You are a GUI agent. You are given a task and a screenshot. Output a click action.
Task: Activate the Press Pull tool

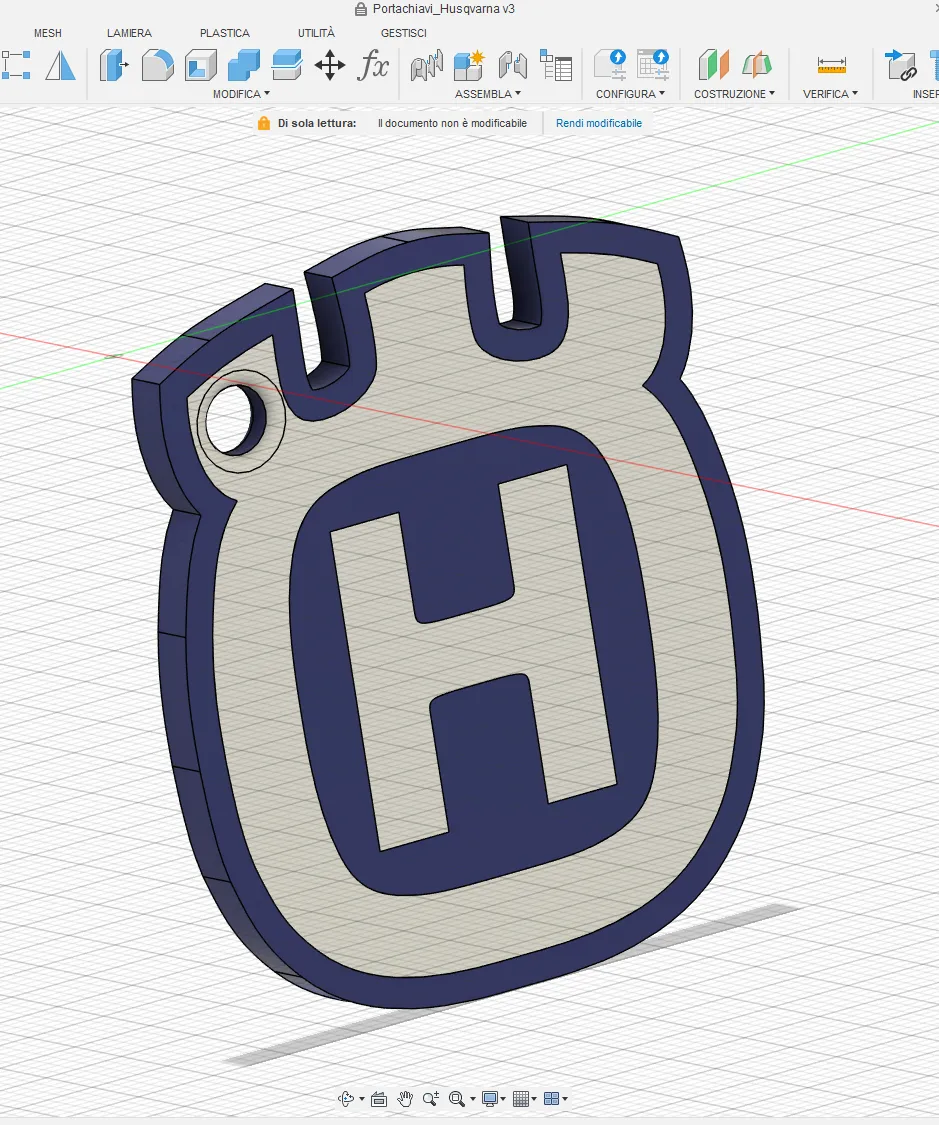coord(114,66)
